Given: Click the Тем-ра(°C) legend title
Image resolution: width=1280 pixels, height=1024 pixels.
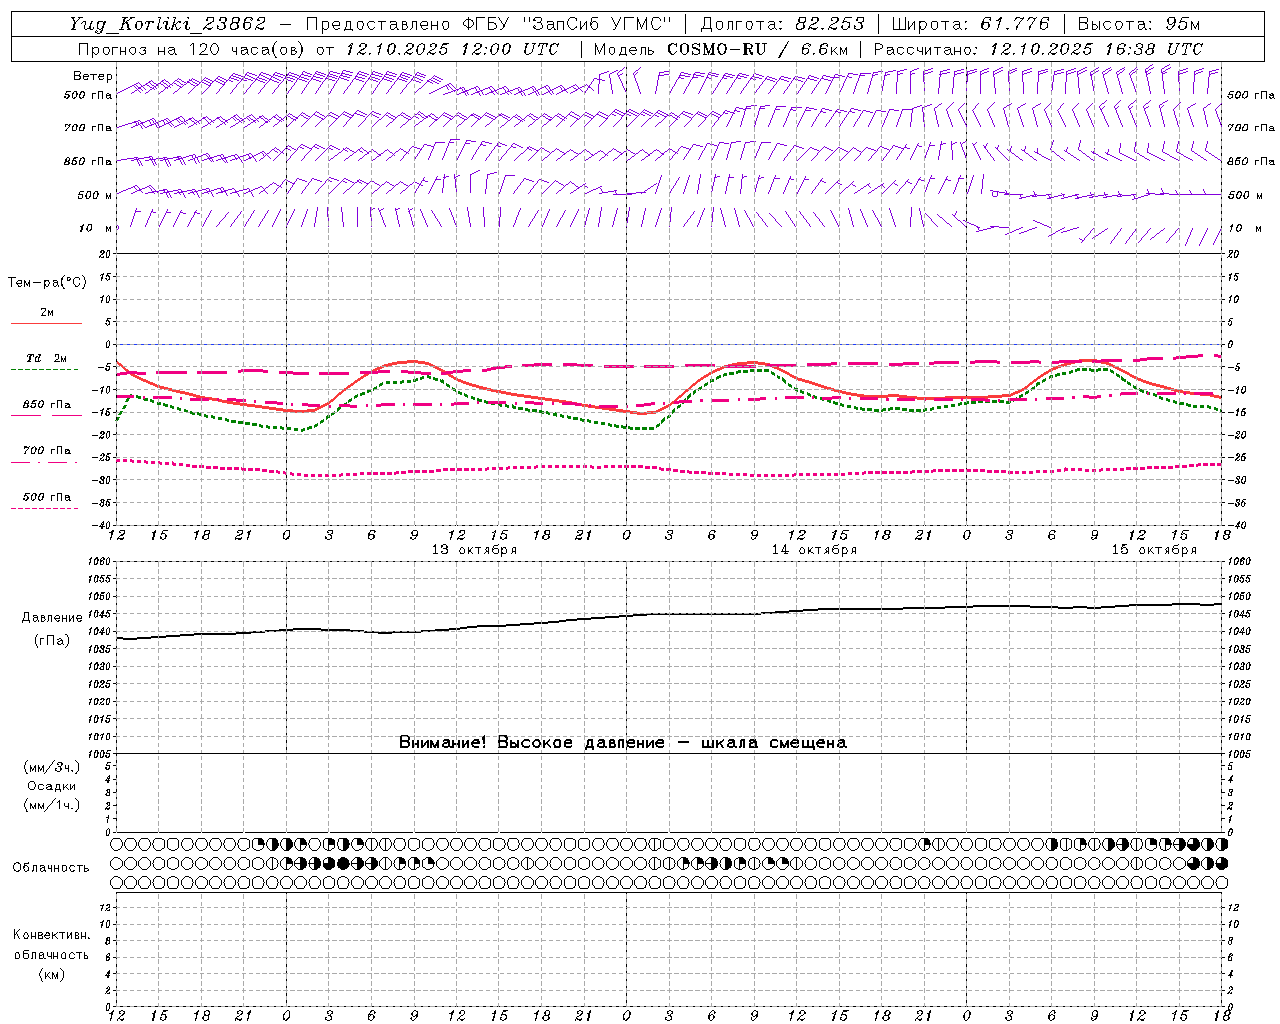Looking at the screenshot, I should coord(47,283).
